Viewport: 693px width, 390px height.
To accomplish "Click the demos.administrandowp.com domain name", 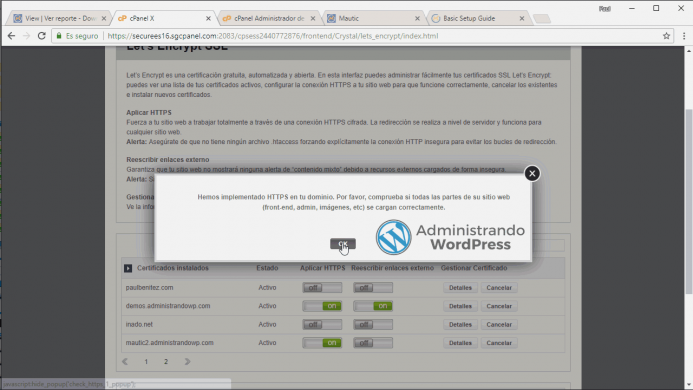I will pyautogui.click(x=168, y=306).
